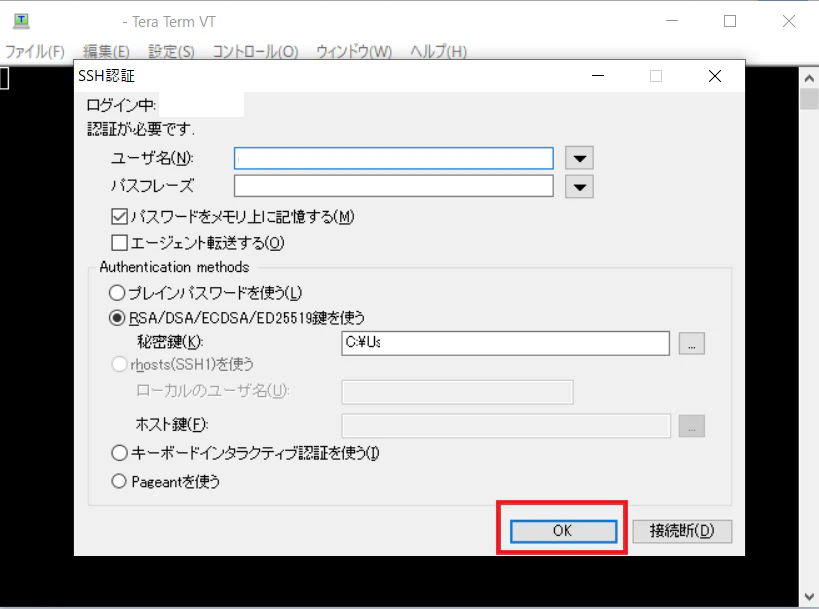Minimize the Tera Term VT window
Image resolution: width=819 pixels, height=609 pixels.
tap(672, 21)
